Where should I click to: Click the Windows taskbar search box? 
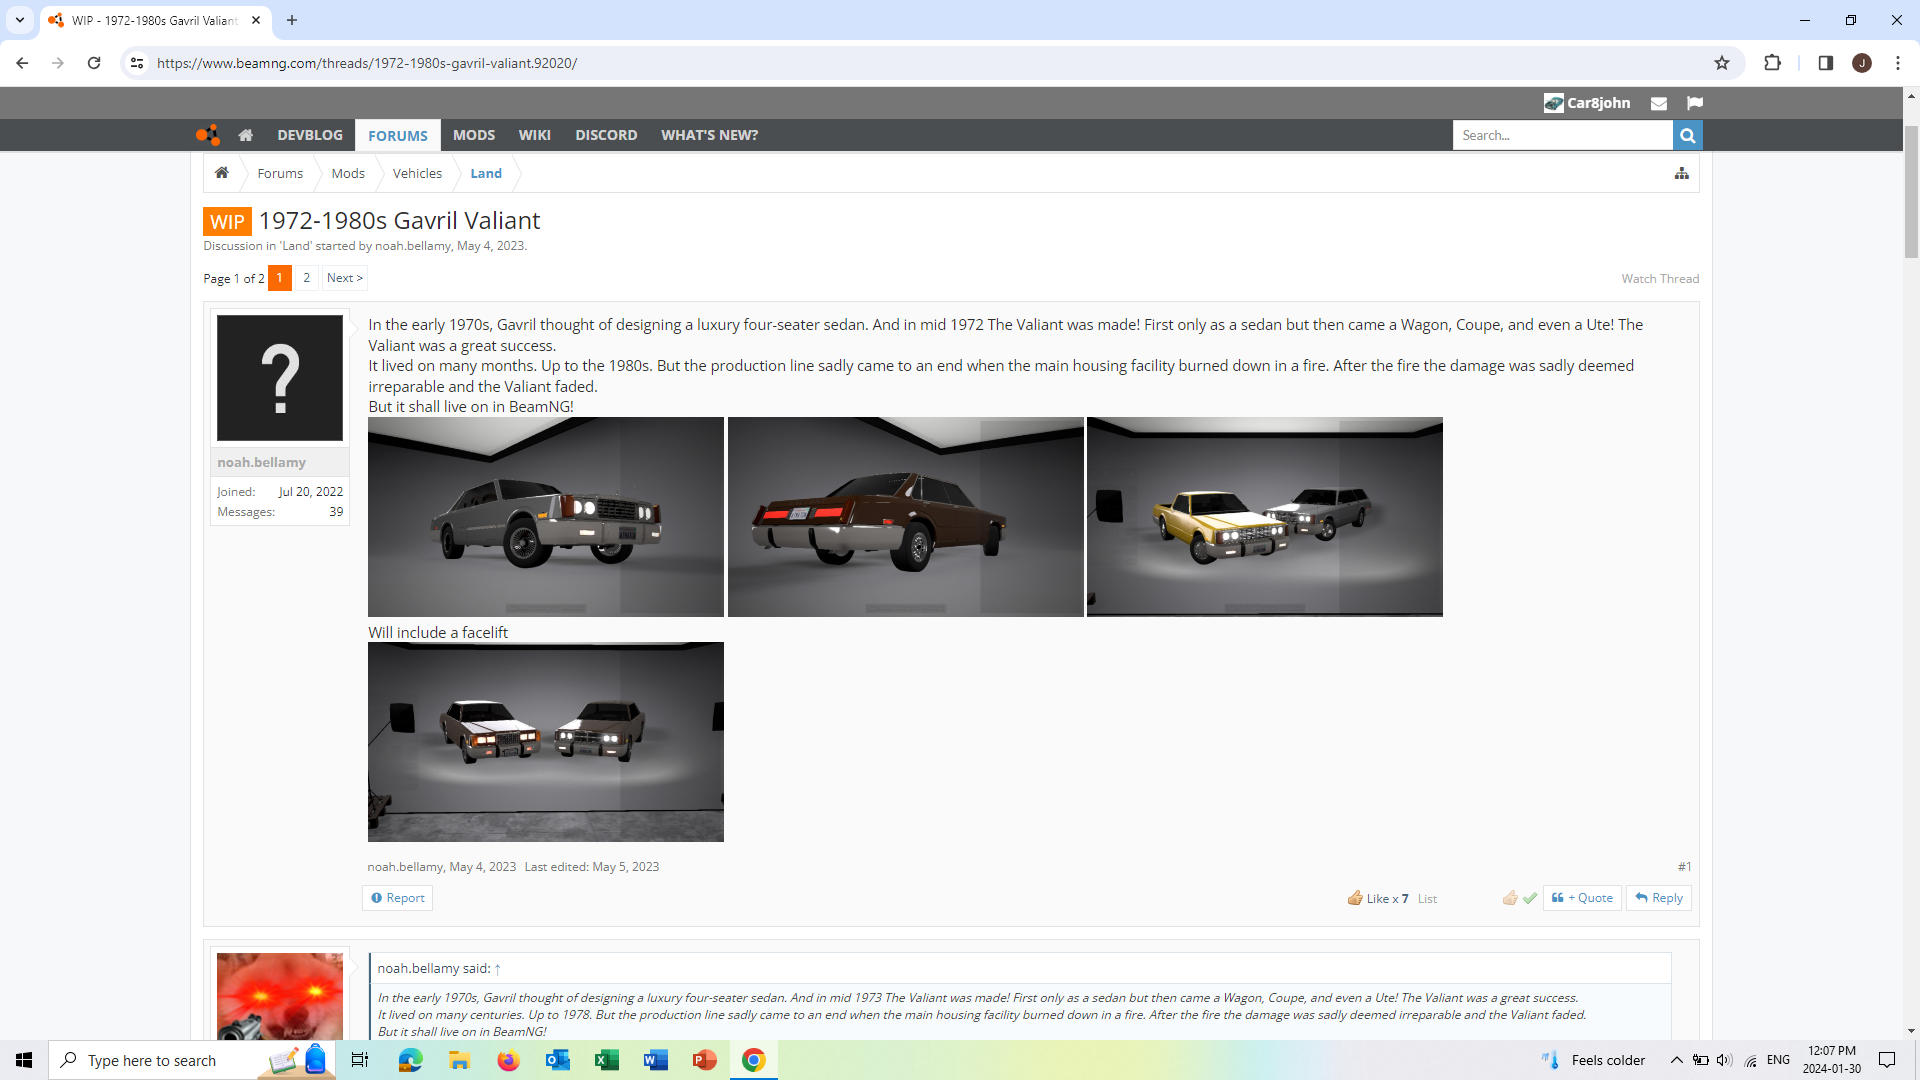pos(190,1060)
